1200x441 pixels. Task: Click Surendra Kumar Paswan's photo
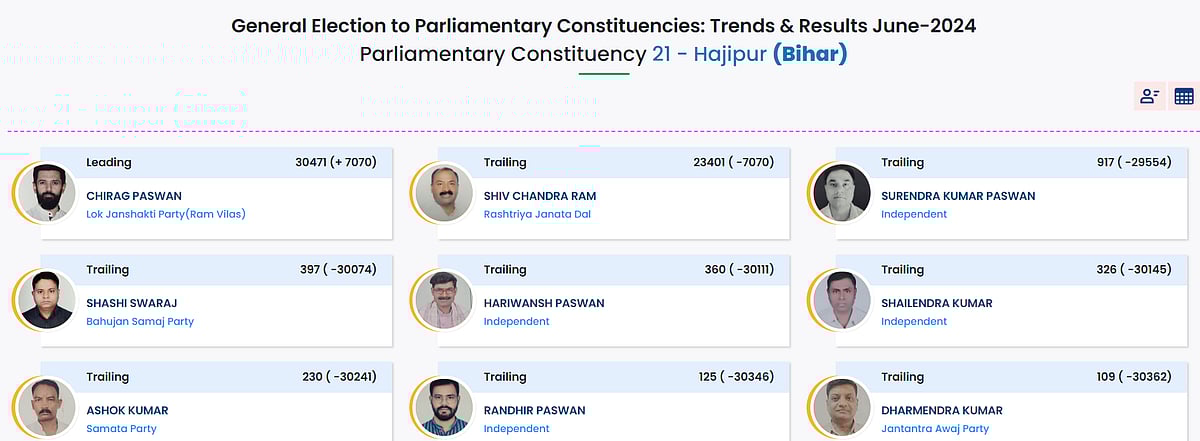pos(840,192)
